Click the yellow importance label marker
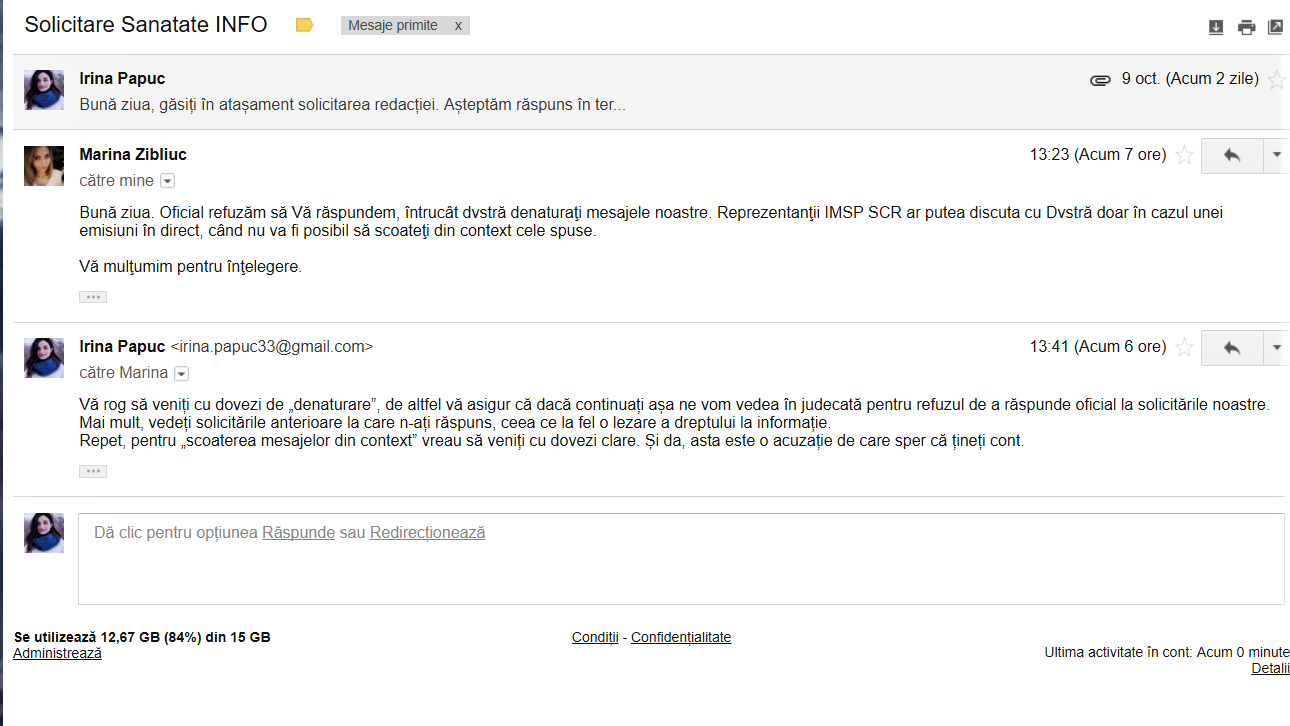The width and height of the screenshot is (1290, 726). (x=304, y=25)
